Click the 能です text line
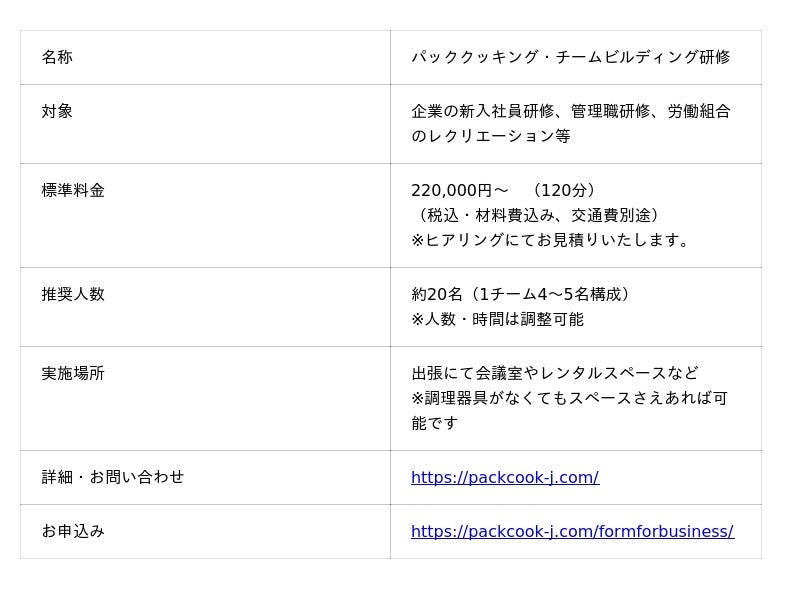This screenshot has width=800, height=589. click(x=434, y=424)
